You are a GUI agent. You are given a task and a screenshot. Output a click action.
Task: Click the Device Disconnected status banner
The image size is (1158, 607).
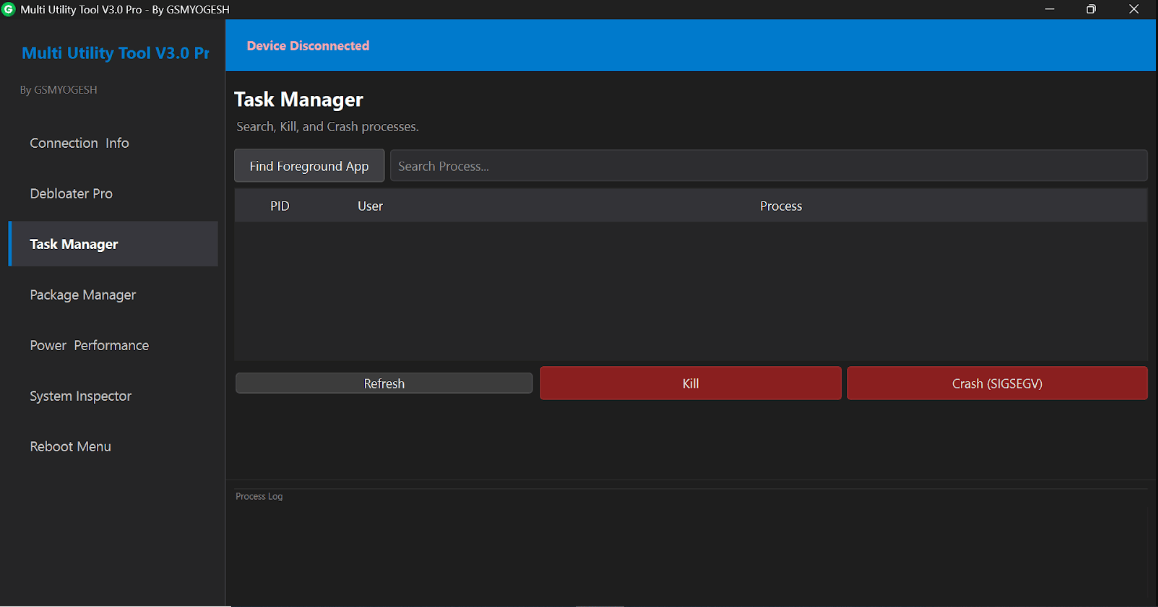pos(307,45)
